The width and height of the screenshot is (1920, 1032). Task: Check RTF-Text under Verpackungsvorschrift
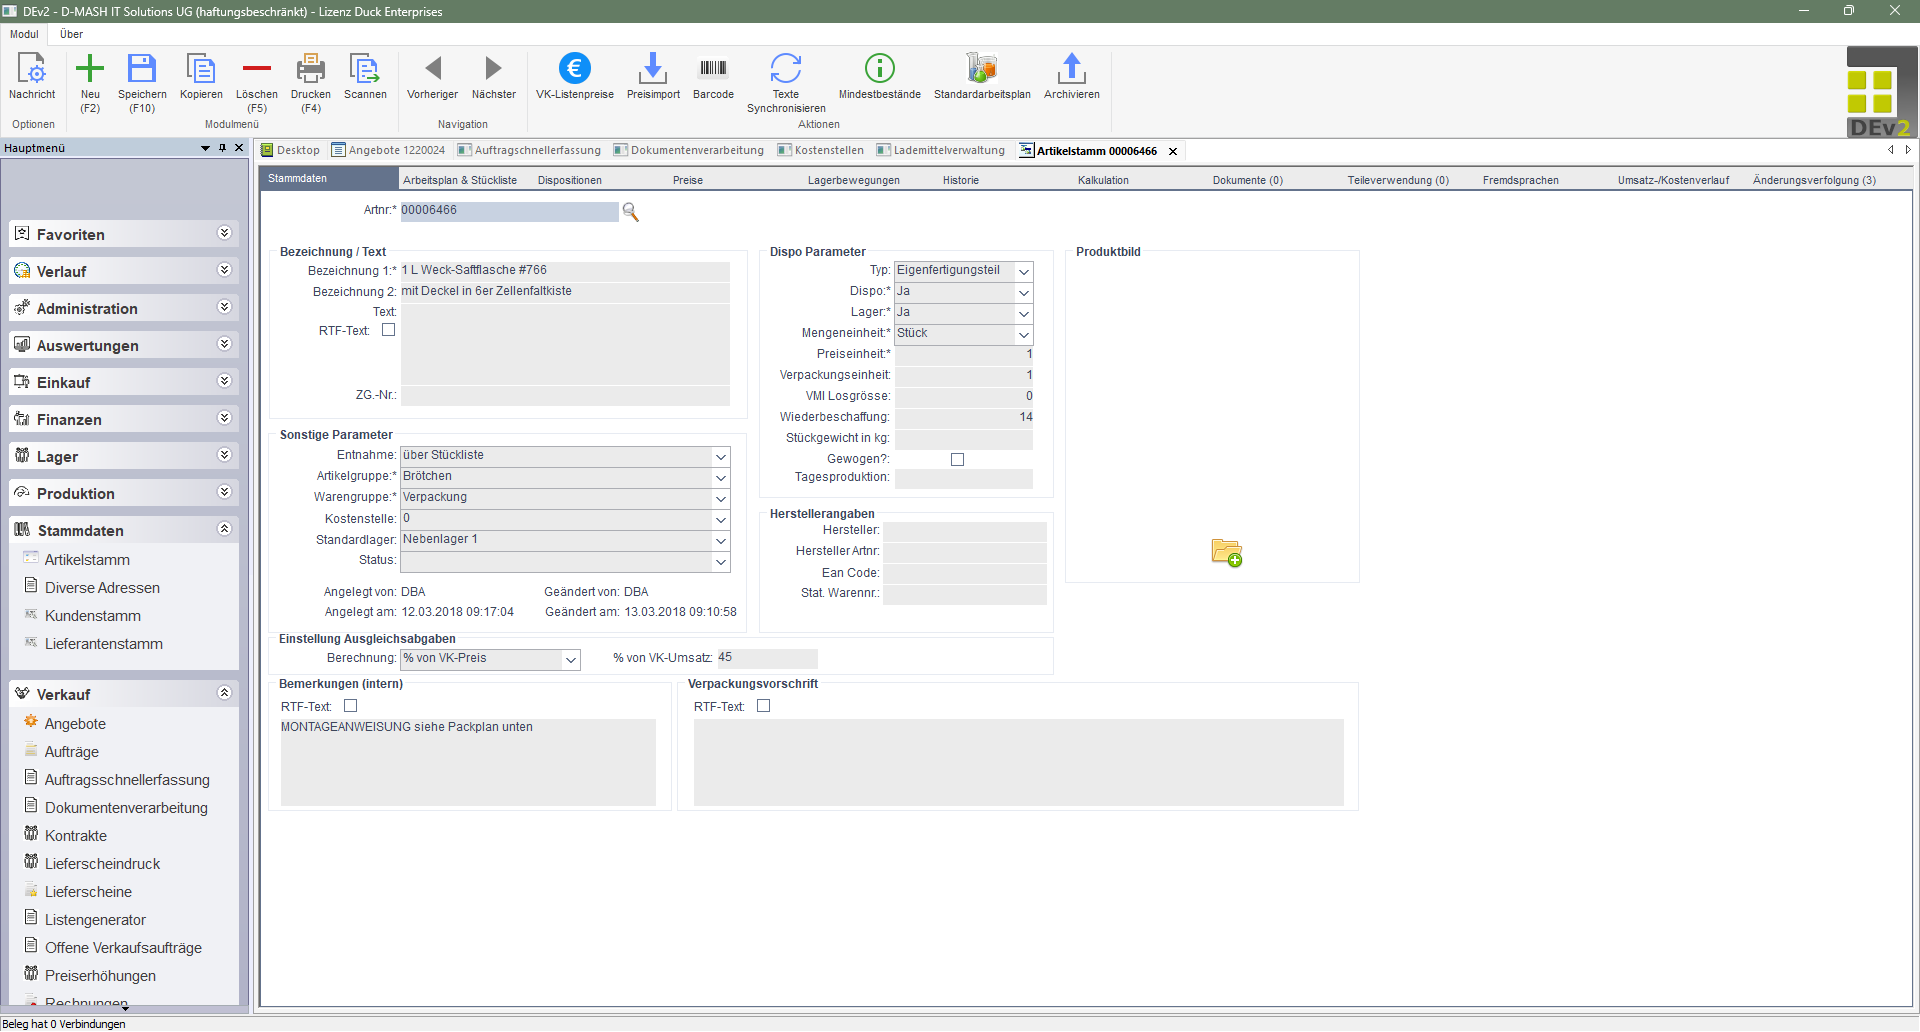click(764, 706)
